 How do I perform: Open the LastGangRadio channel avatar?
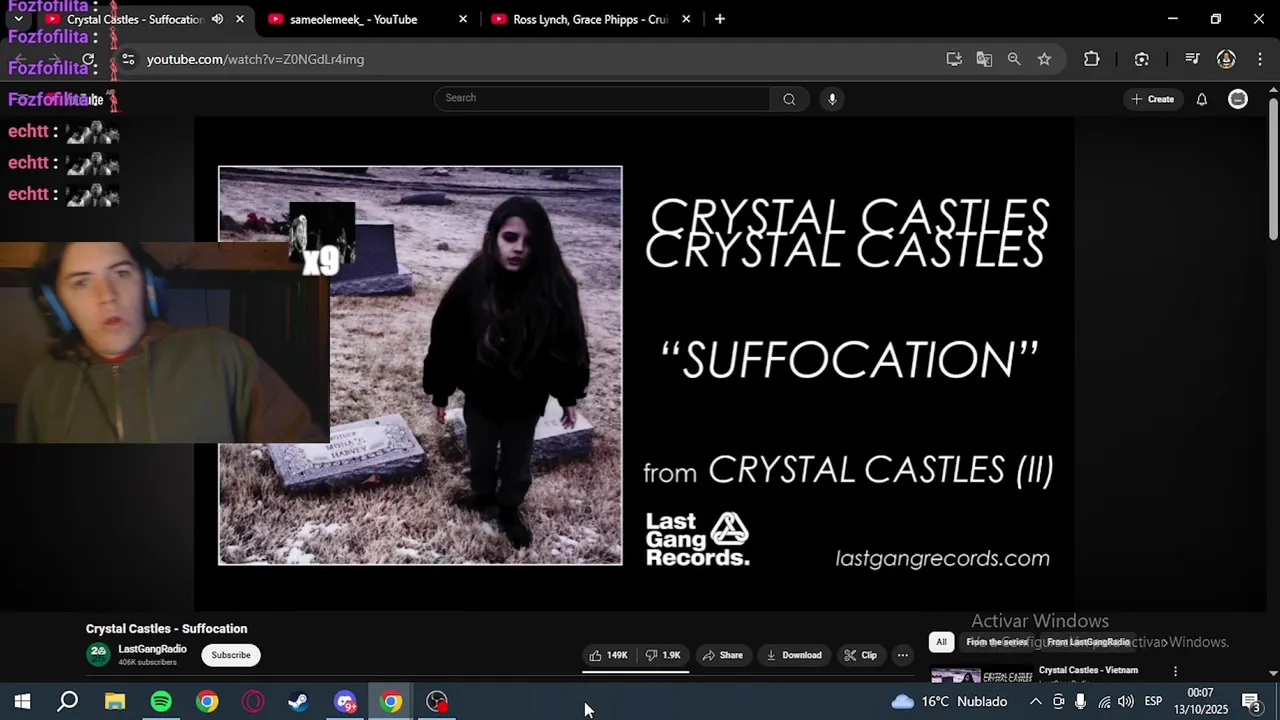click(98, 654)
